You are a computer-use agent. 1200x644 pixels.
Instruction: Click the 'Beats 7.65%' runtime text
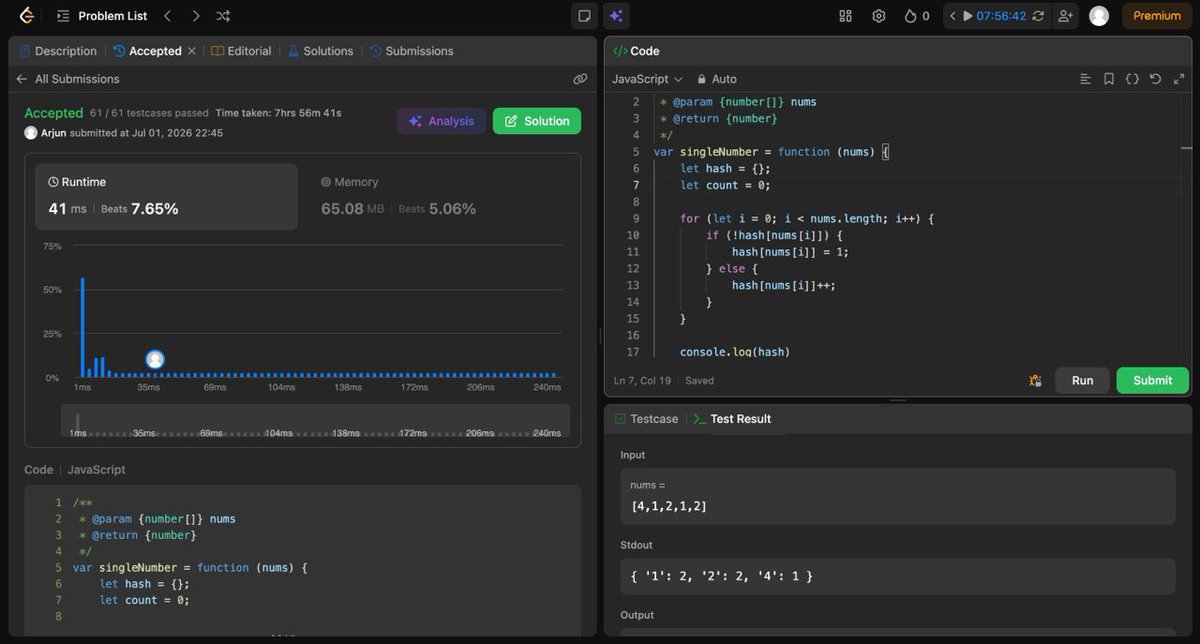[140, 209]
